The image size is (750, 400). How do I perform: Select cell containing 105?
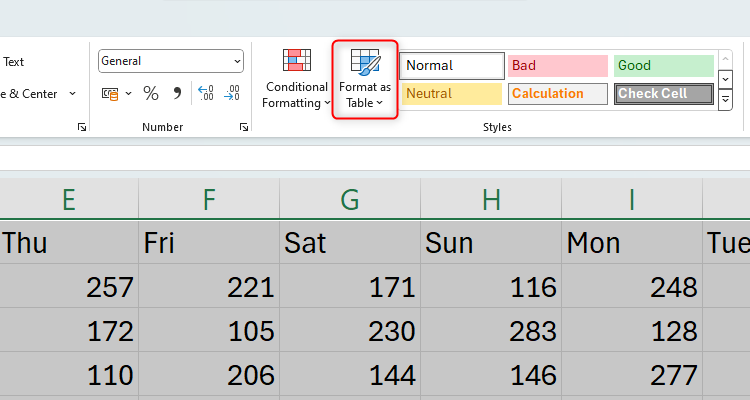click(209, 330)
